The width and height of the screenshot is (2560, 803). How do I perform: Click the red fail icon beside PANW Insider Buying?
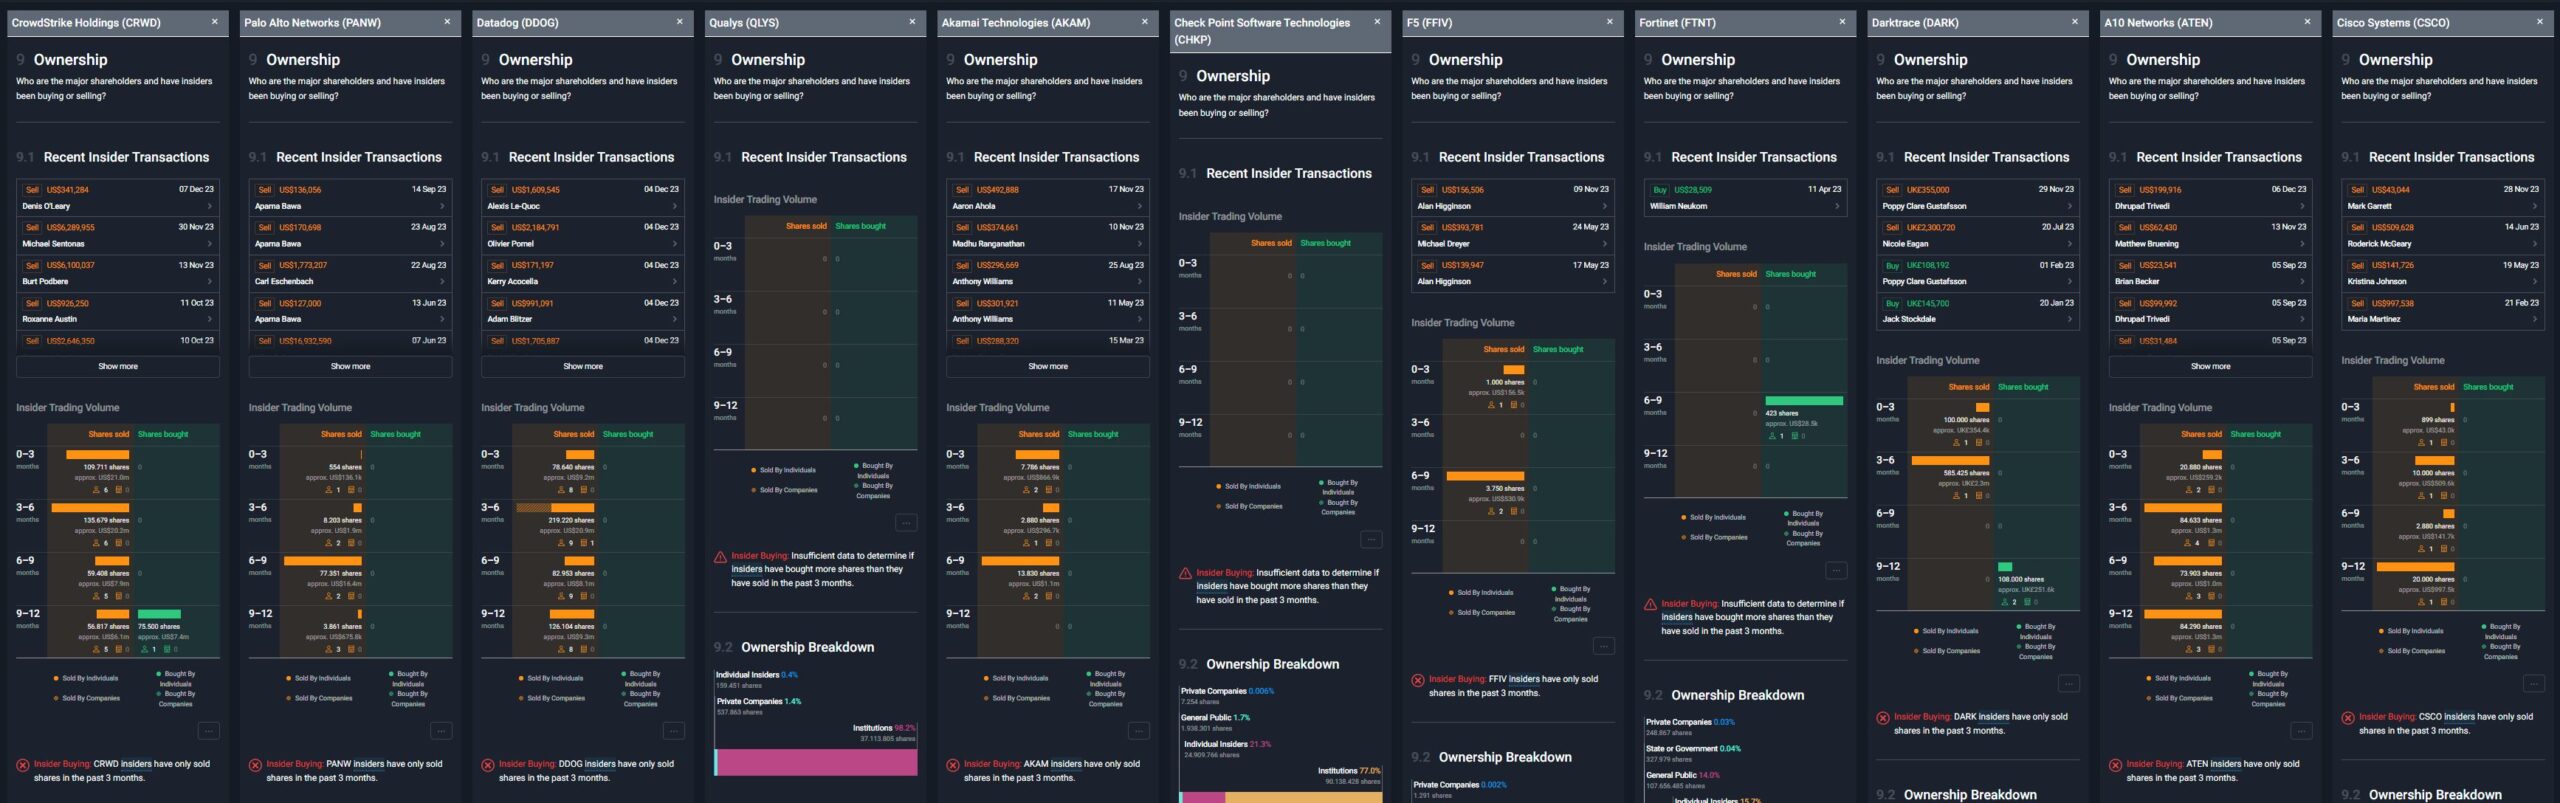click(x=255, y=765)
